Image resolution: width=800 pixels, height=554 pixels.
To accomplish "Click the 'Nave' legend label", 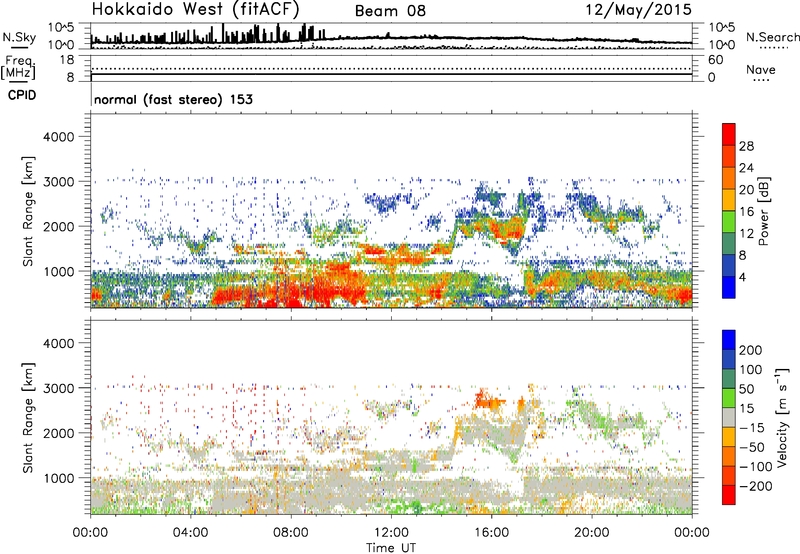I will [760, 69].
